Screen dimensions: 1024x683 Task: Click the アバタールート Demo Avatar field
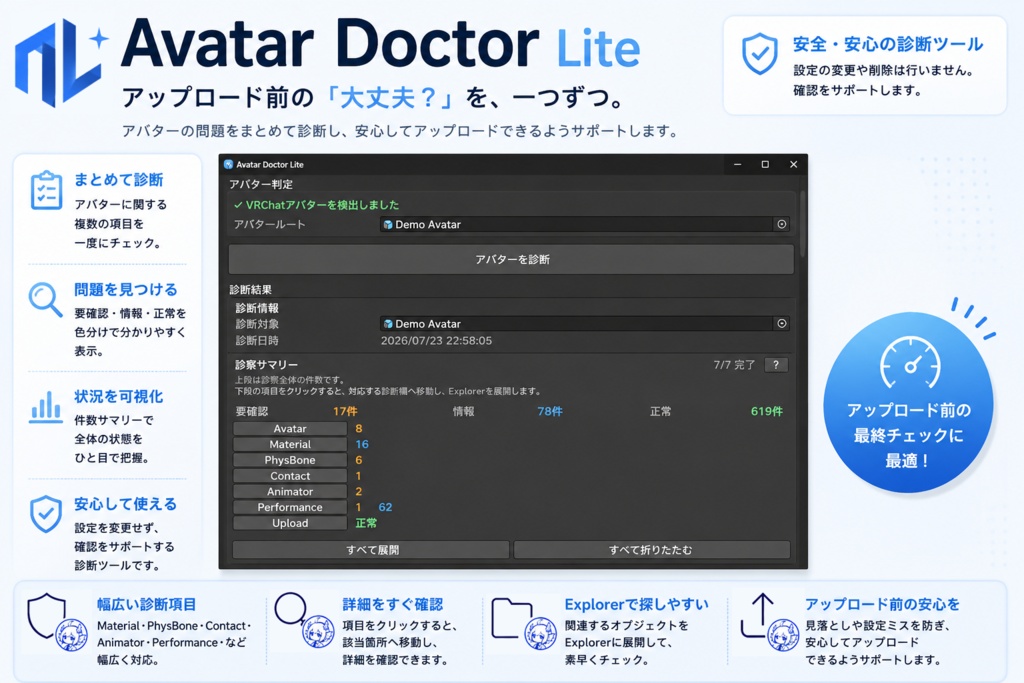(x=577, y=224)
